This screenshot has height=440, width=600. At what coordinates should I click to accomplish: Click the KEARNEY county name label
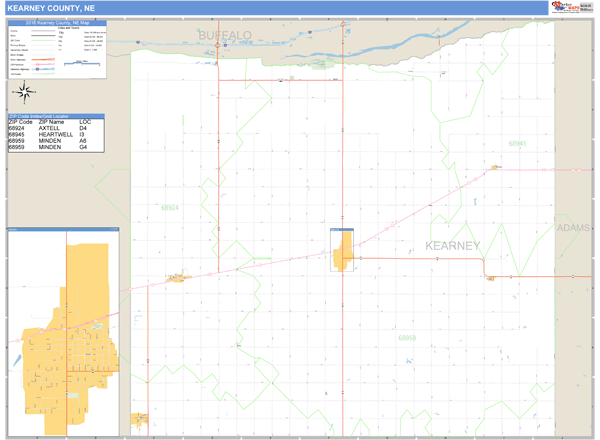click(452, 246)
